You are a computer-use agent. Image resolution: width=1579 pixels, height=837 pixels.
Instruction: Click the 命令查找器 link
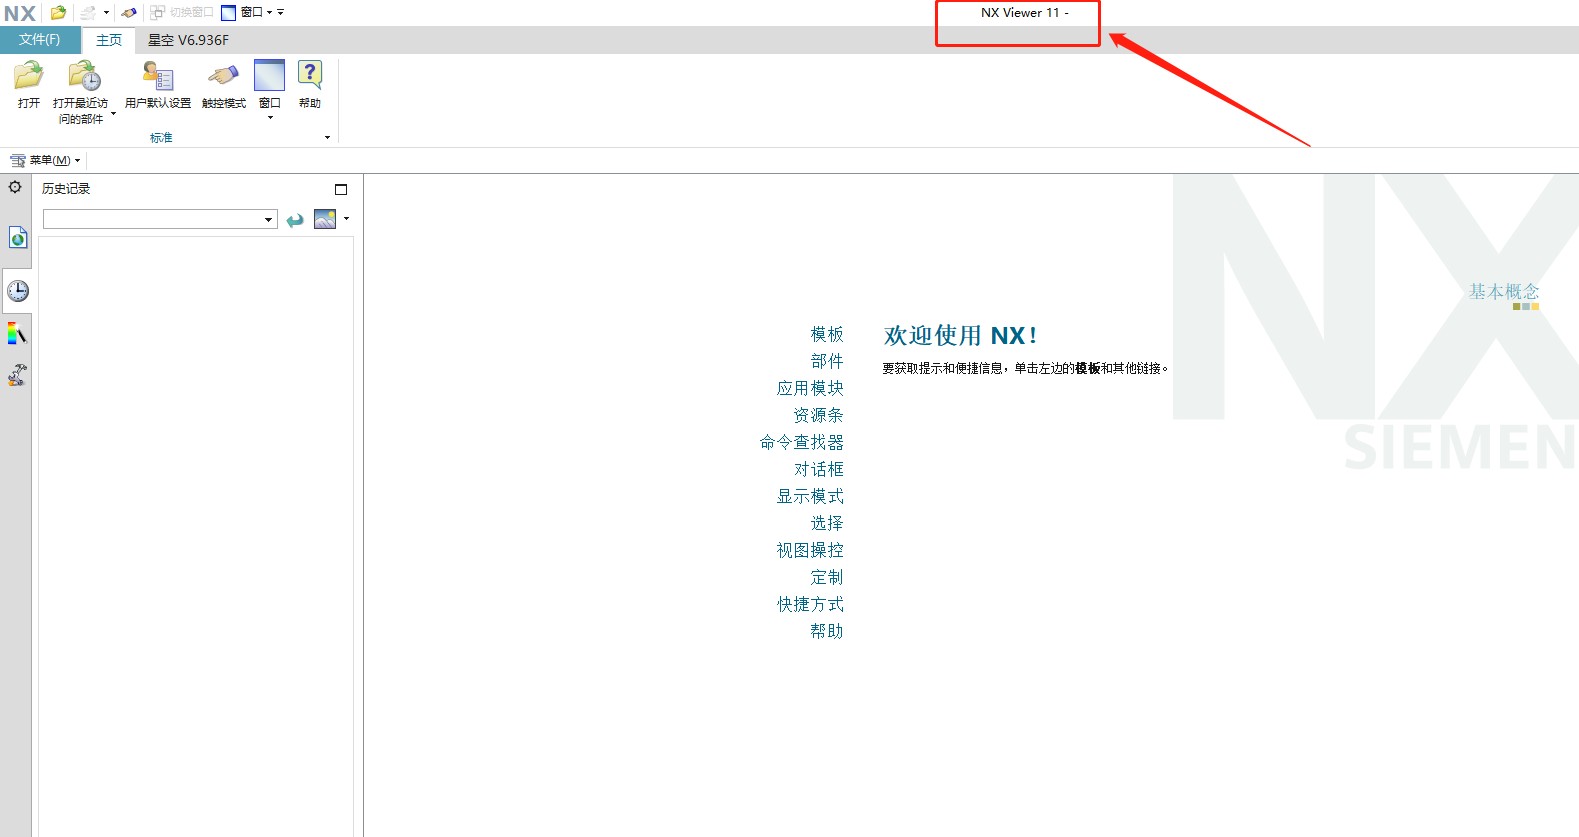pos(801,442)
